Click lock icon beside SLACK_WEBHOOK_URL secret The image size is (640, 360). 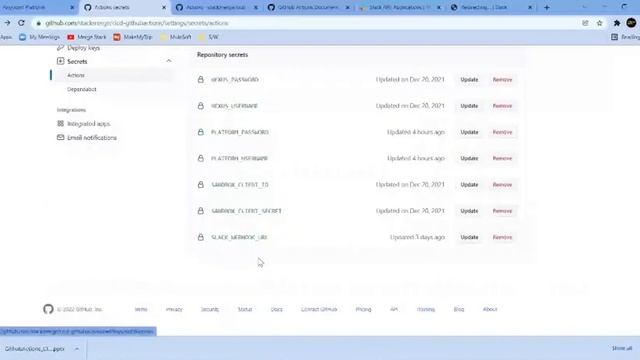[x=200, y=237]
